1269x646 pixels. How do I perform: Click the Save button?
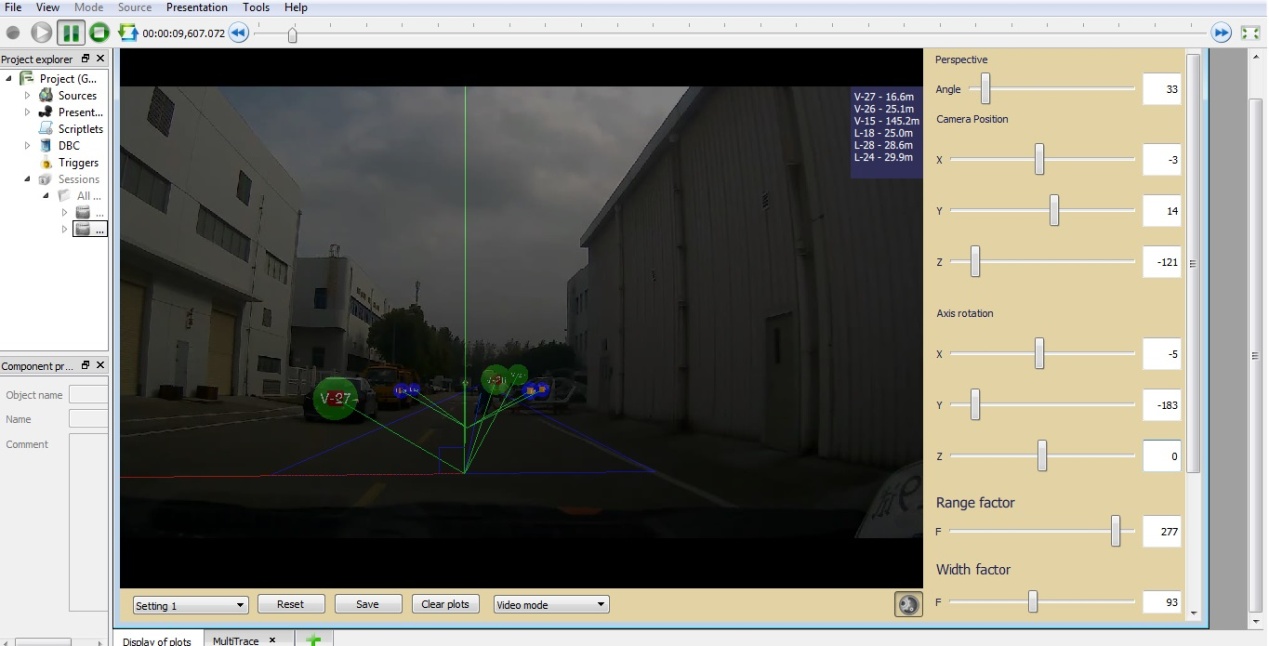pyautogui.click(x=368, y=604)
